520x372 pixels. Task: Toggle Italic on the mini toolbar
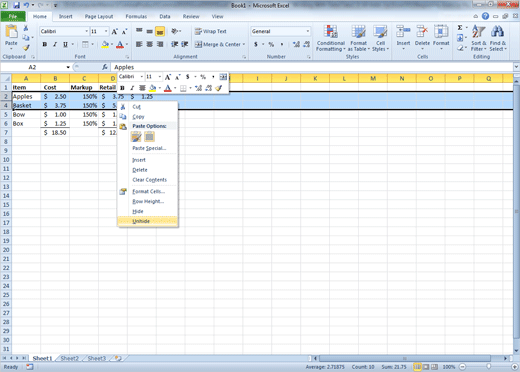132,88
